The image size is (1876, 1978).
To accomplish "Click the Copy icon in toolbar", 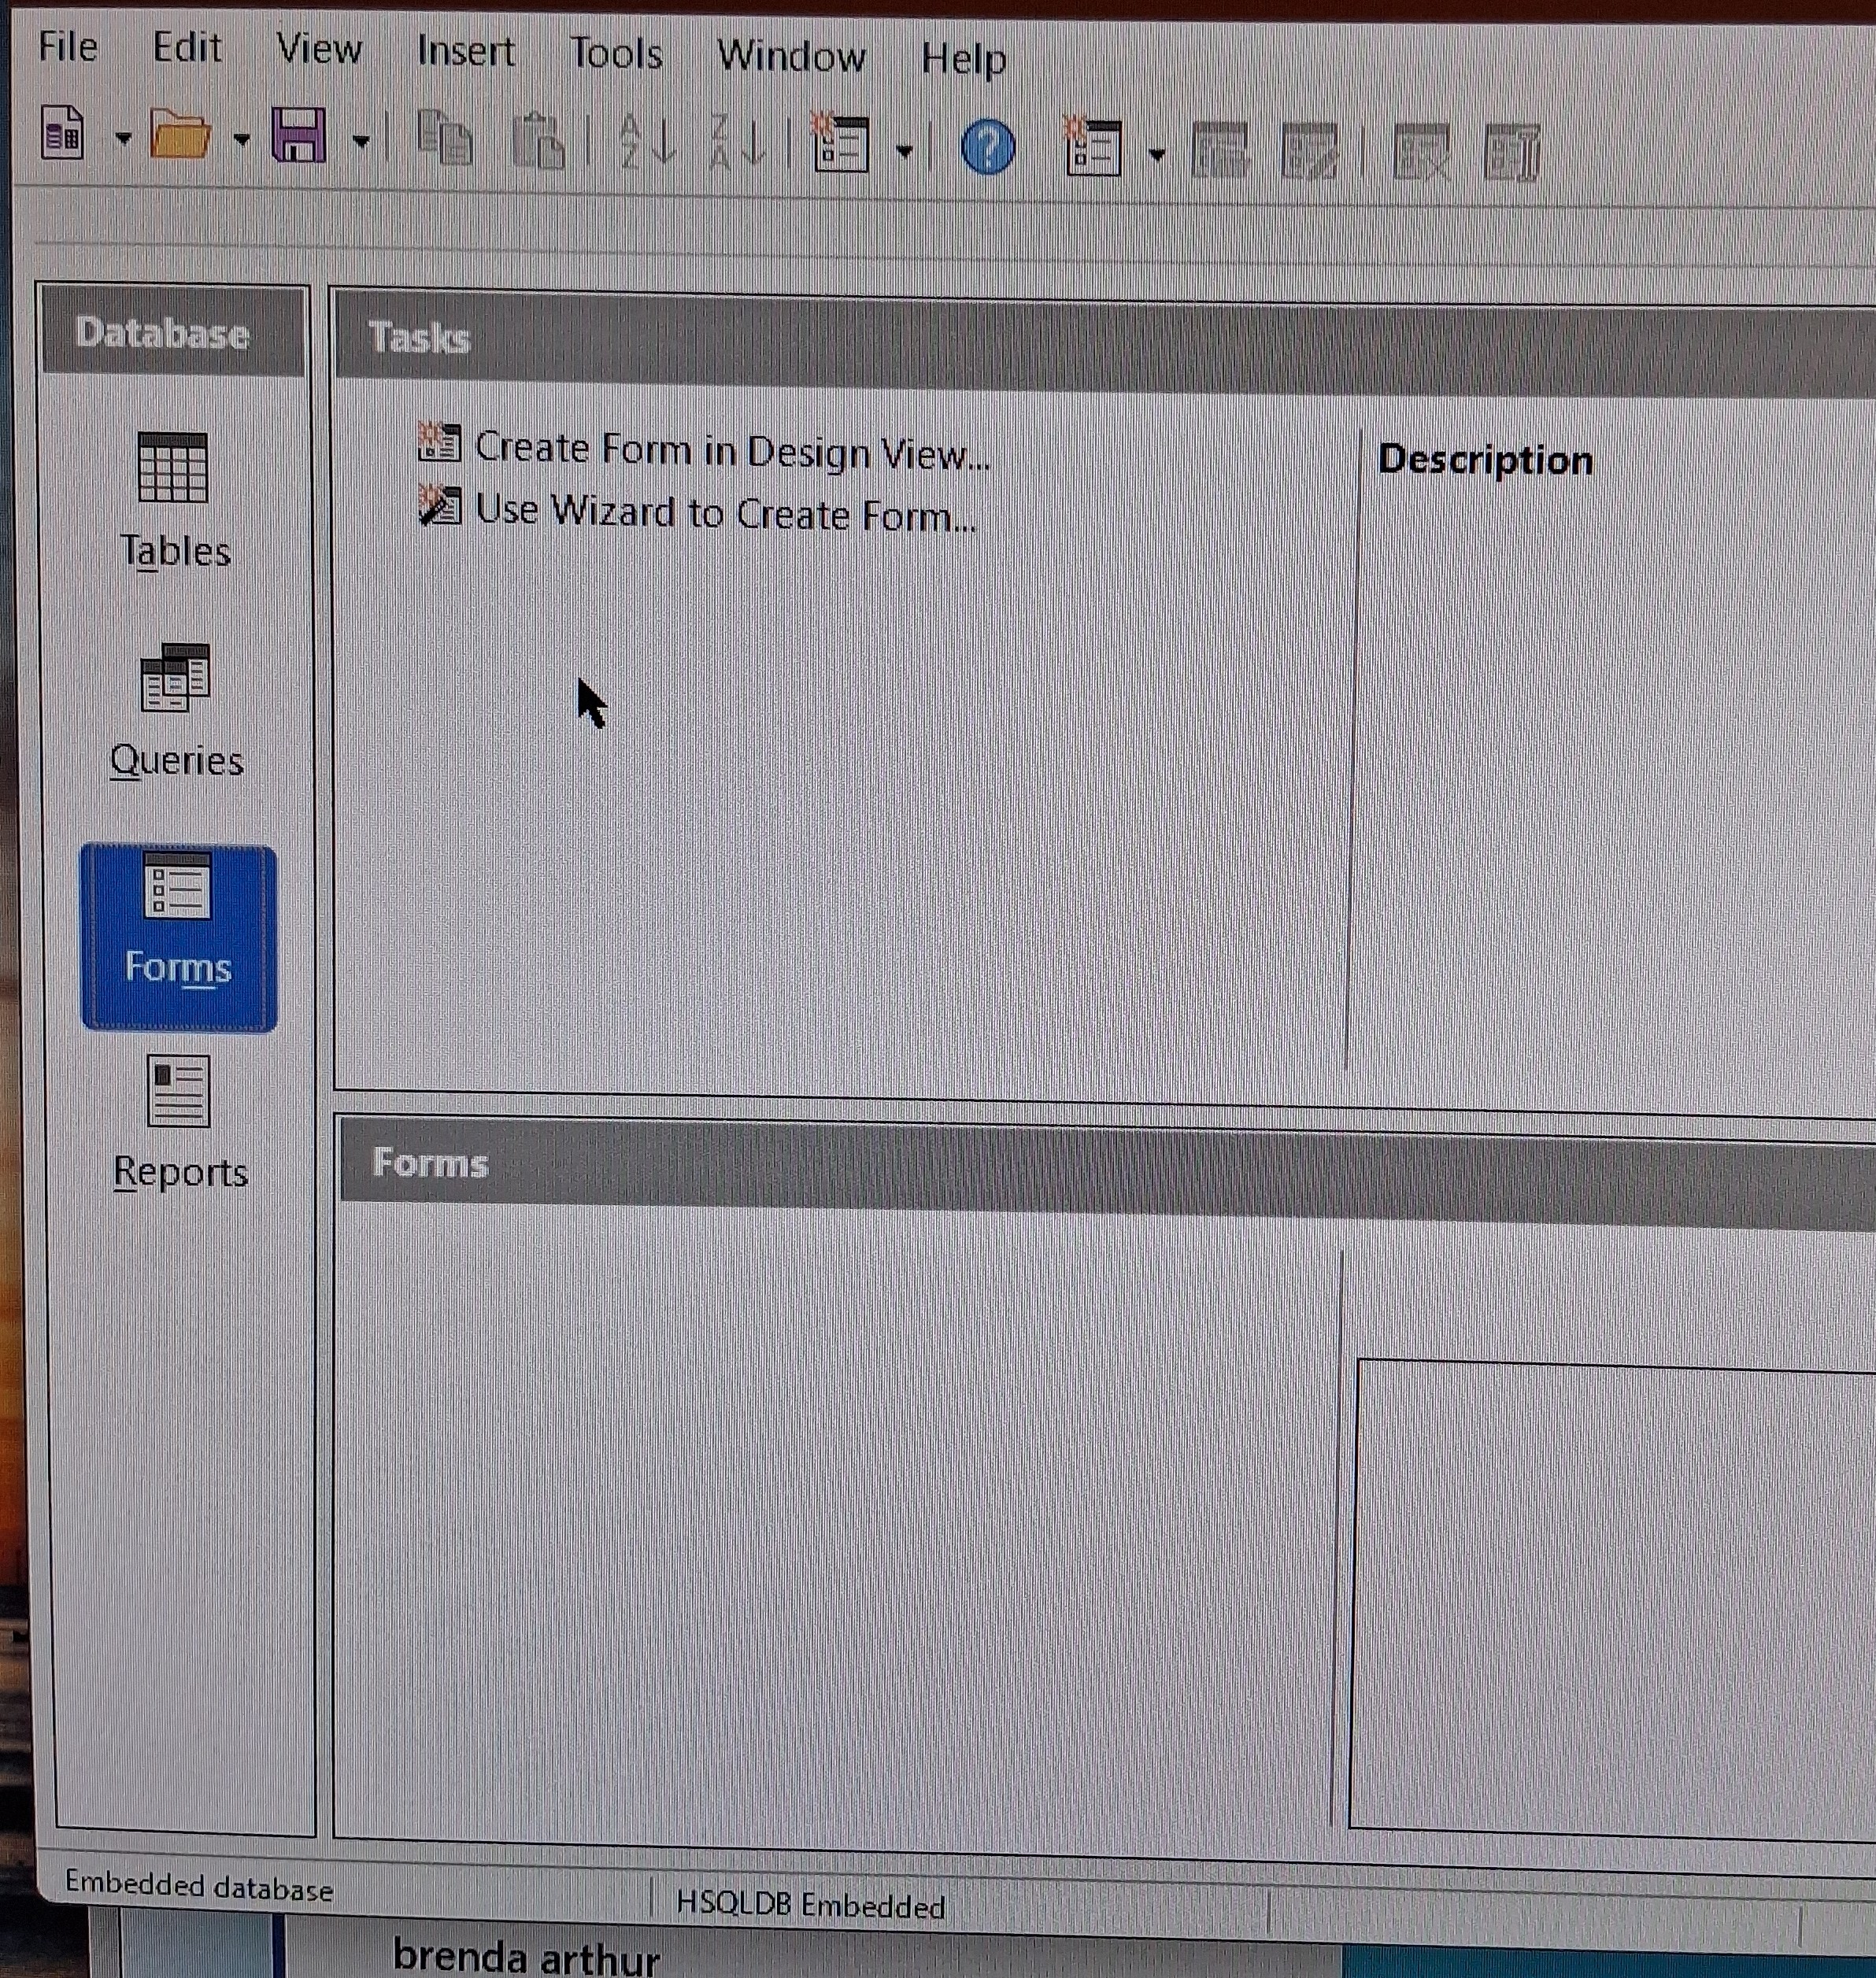I will click(444, 138).
